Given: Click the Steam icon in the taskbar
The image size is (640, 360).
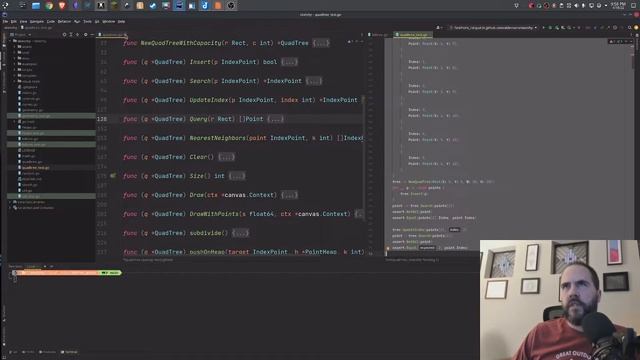Looking at the screenshot, I should pos(153,5).
